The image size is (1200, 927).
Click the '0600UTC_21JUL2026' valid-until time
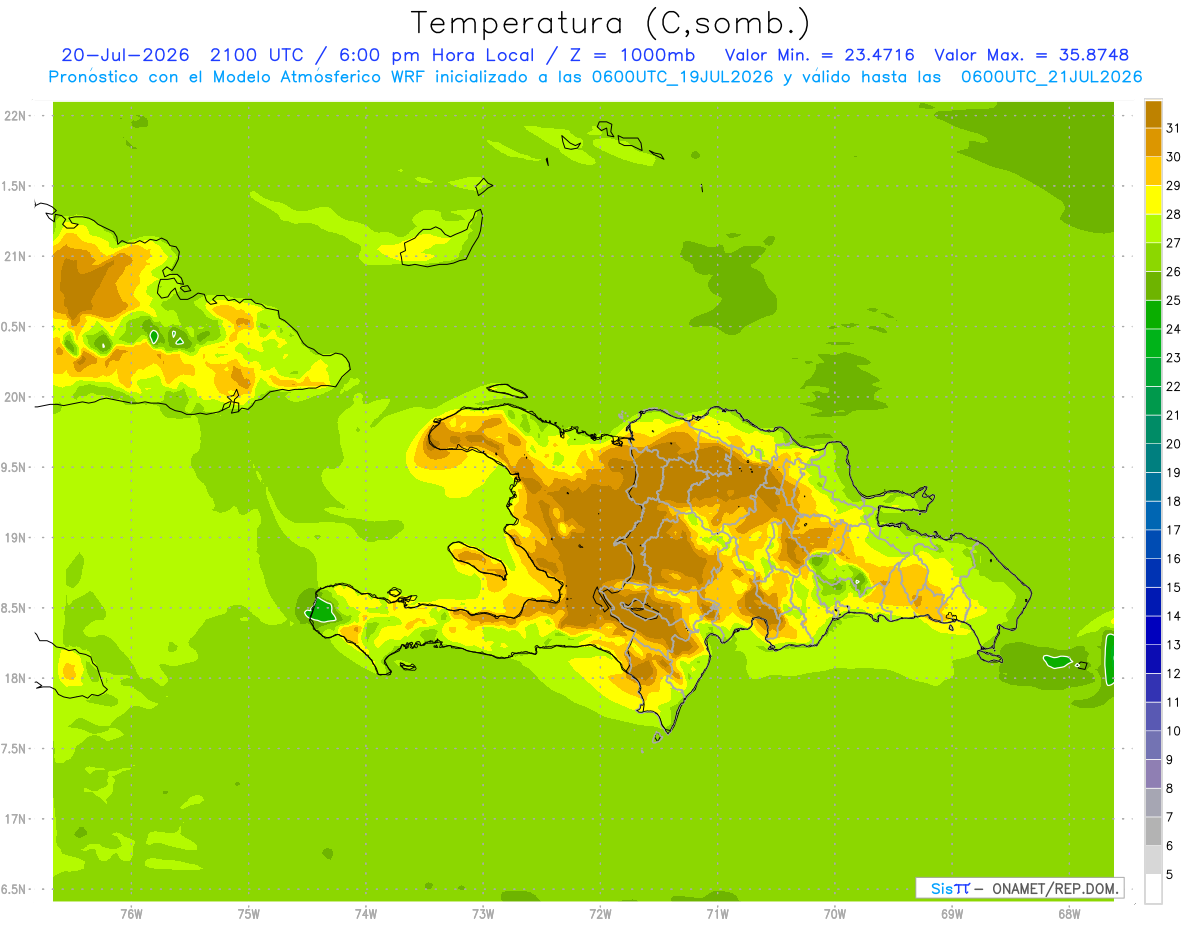click(1051, 77)
